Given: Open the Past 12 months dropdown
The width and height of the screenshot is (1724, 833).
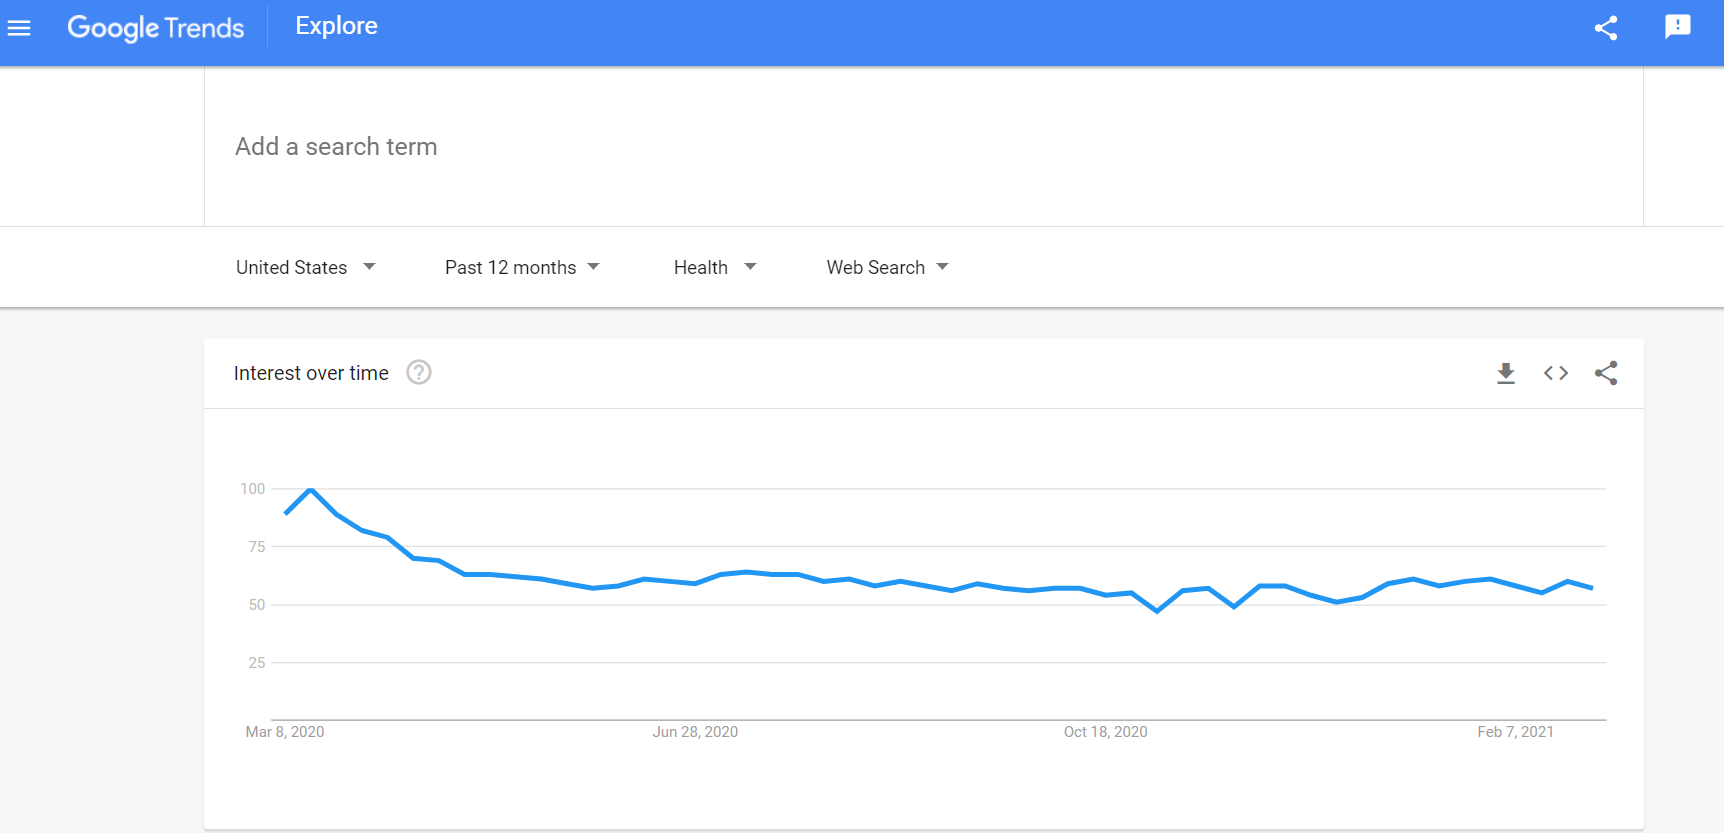Looking at the screenshot, I should pyautogui.click(x=522, y=267).
